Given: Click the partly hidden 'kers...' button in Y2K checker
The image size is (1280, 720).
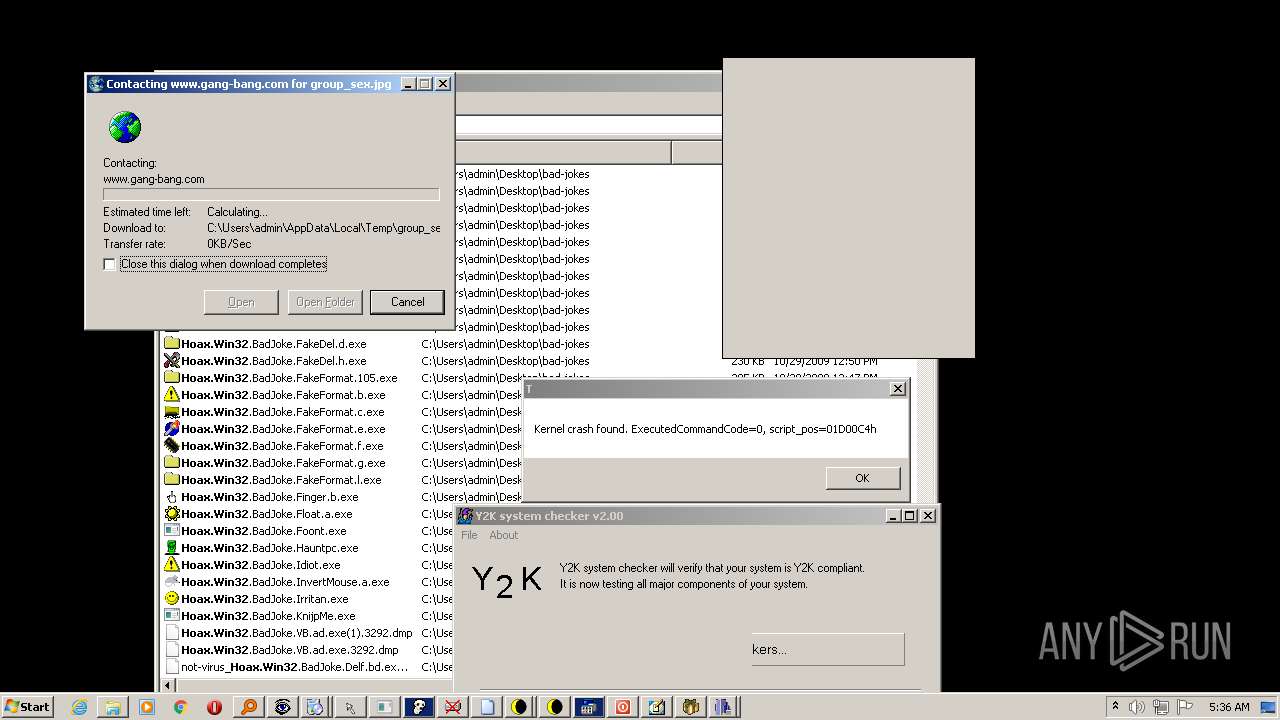Looking at the screenshot, I should [828, 649].
